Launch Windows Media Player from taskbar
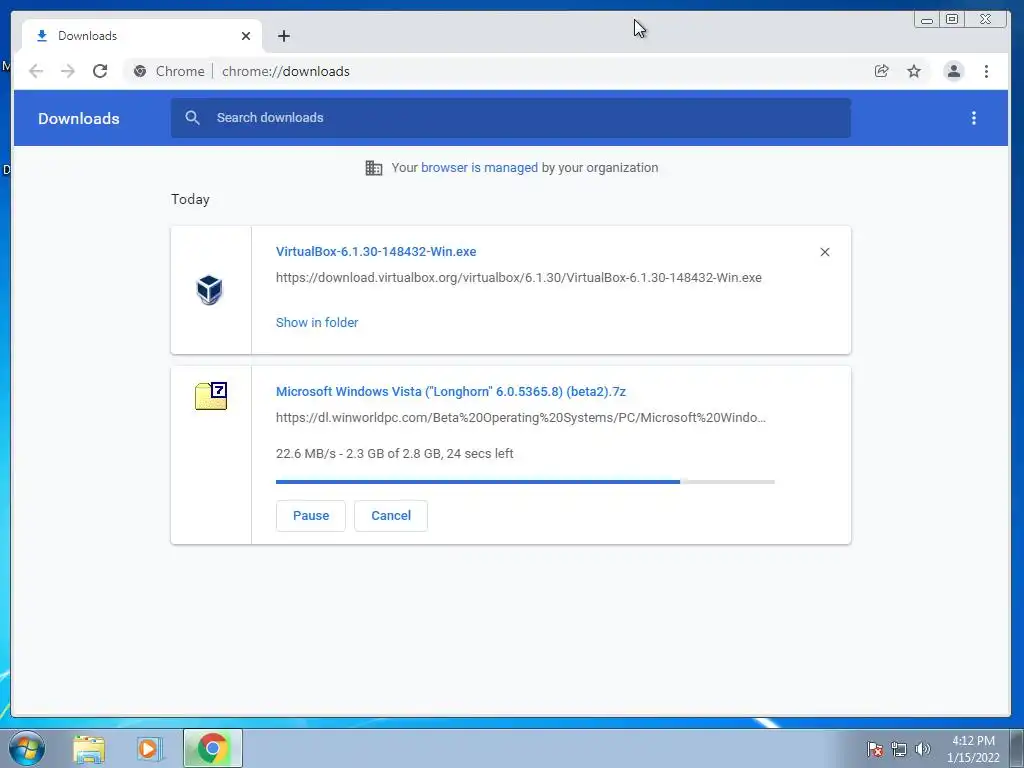The width and height of the screenshot is (1024, 768). 149,749
